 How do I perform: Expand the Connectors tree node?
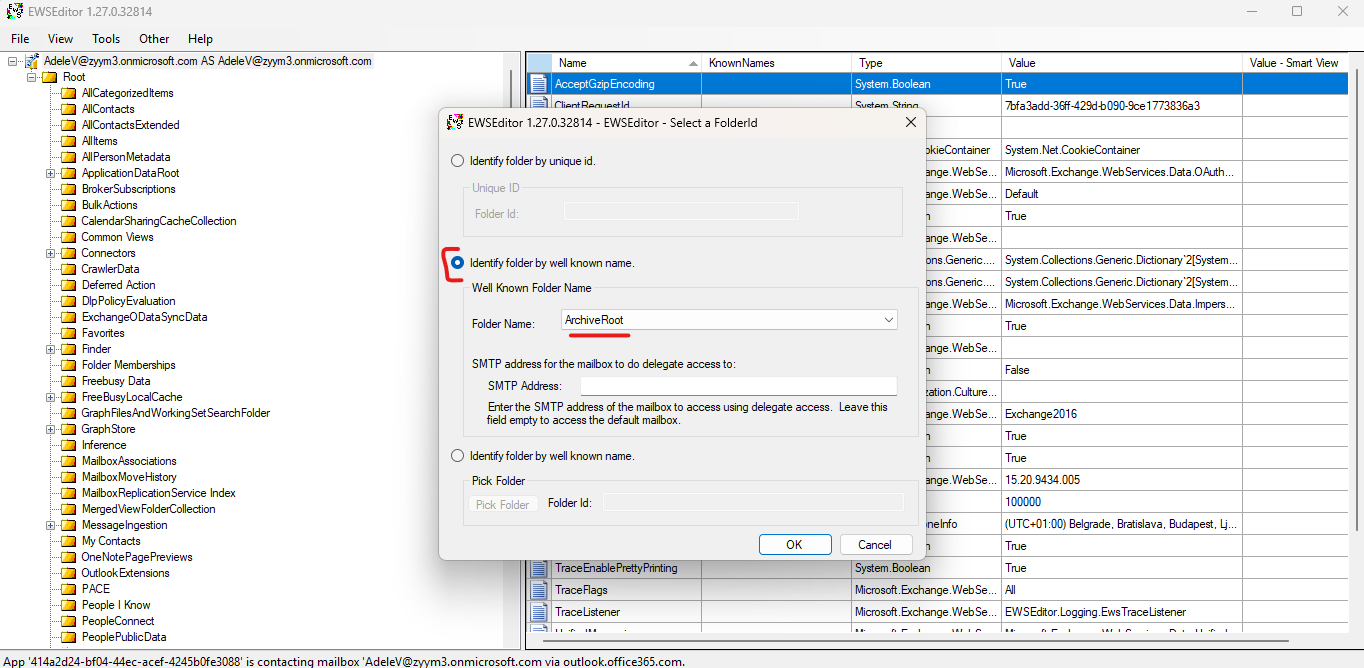click(50, 253)
